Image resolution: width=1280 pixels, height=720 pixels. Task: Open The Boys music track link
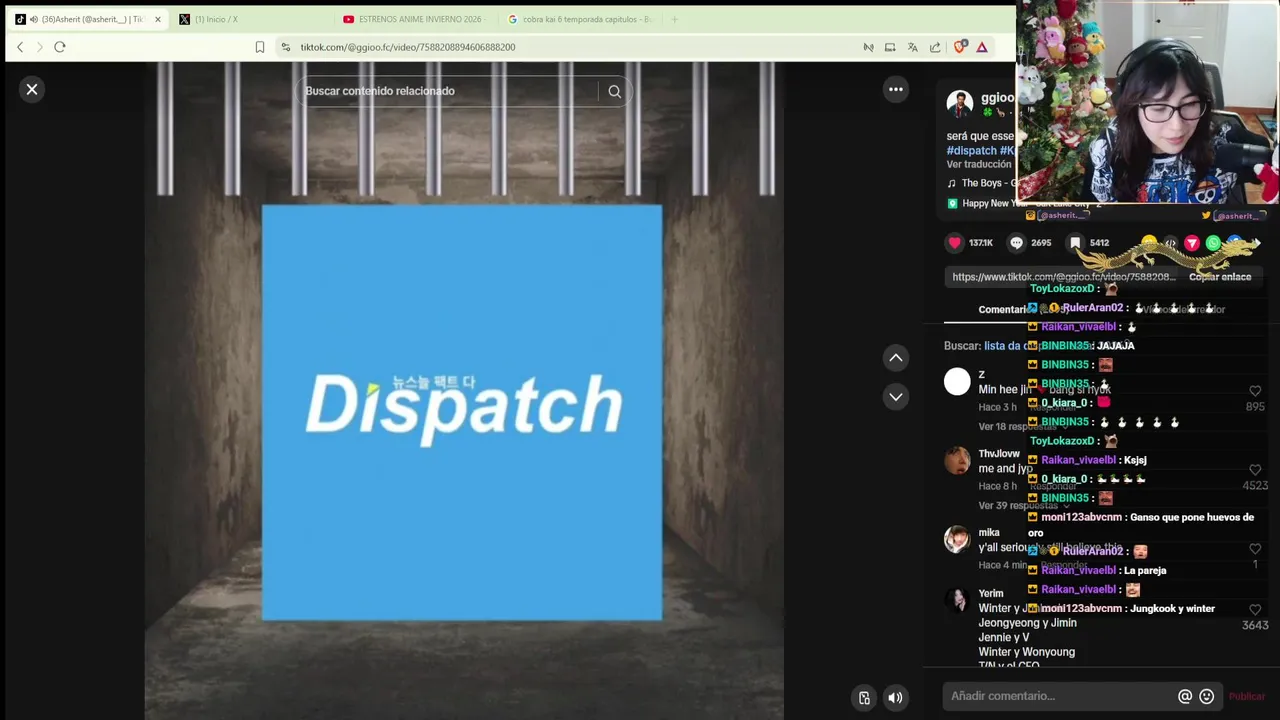(982, 184)
